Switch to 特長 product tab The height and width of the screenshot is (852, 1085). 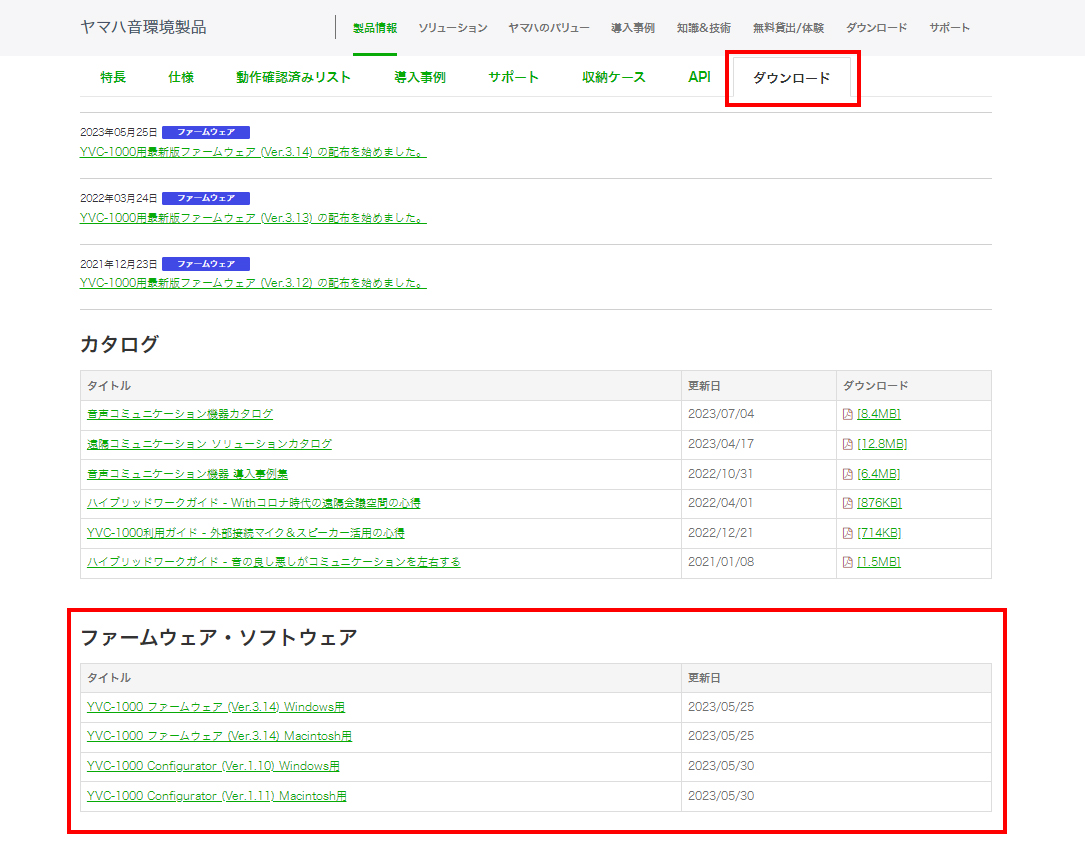pyautogui.click(x=113, y=77)
